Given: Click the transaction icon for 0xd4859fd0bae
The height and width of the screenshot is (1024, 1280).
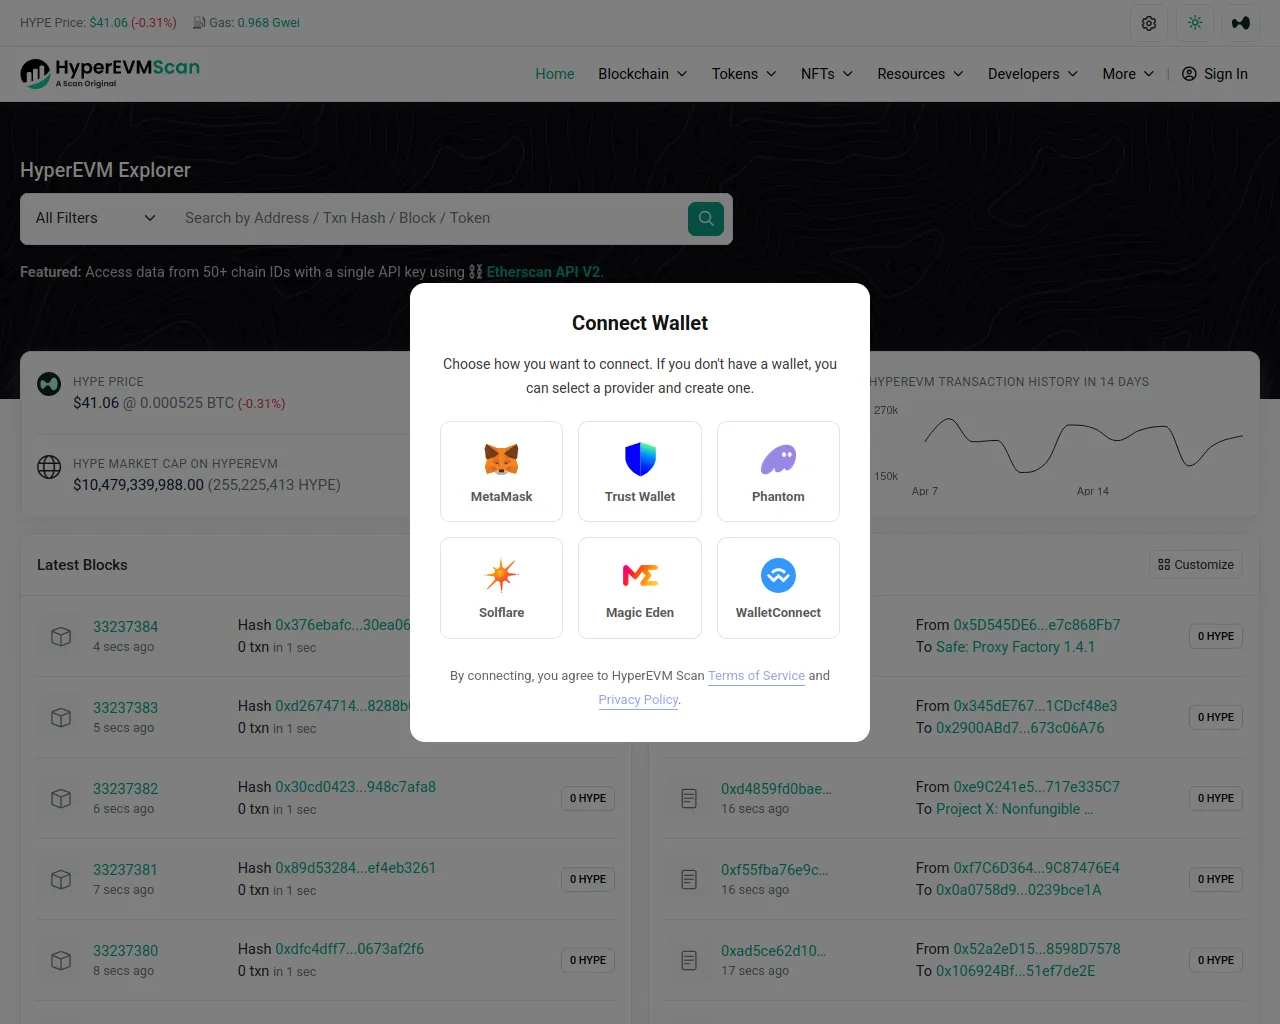Looking at the screenshot, I should tap(689, 798).
